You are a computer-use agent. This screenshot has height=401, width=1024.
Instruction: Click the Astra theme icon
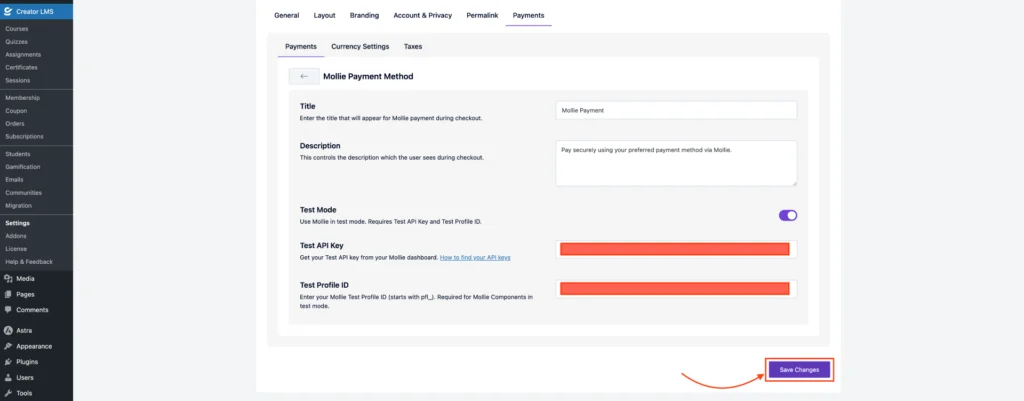[x=9, y=330]
